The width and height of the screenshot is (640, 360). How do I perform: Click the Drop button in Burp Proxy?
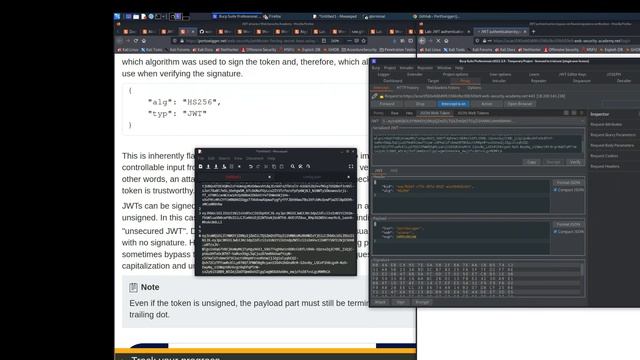coord(420,104)
